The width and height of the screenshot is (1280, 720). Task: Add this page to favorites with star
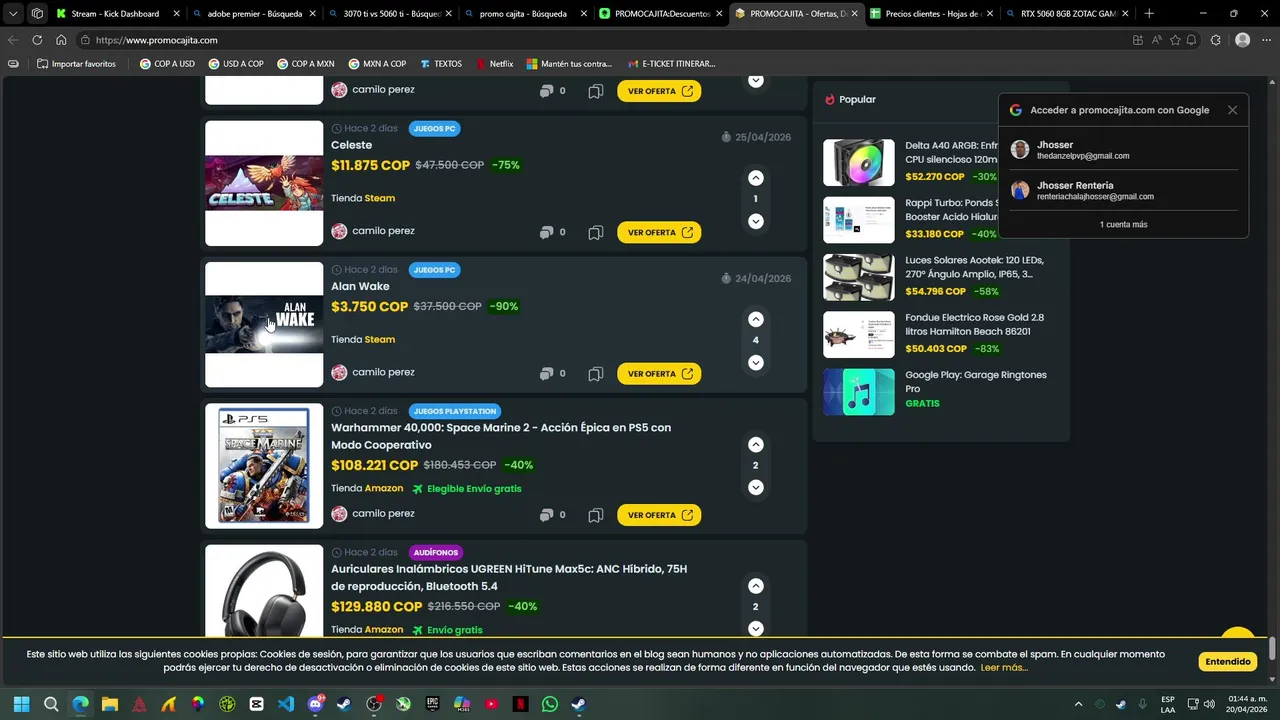click(1175, 40)
